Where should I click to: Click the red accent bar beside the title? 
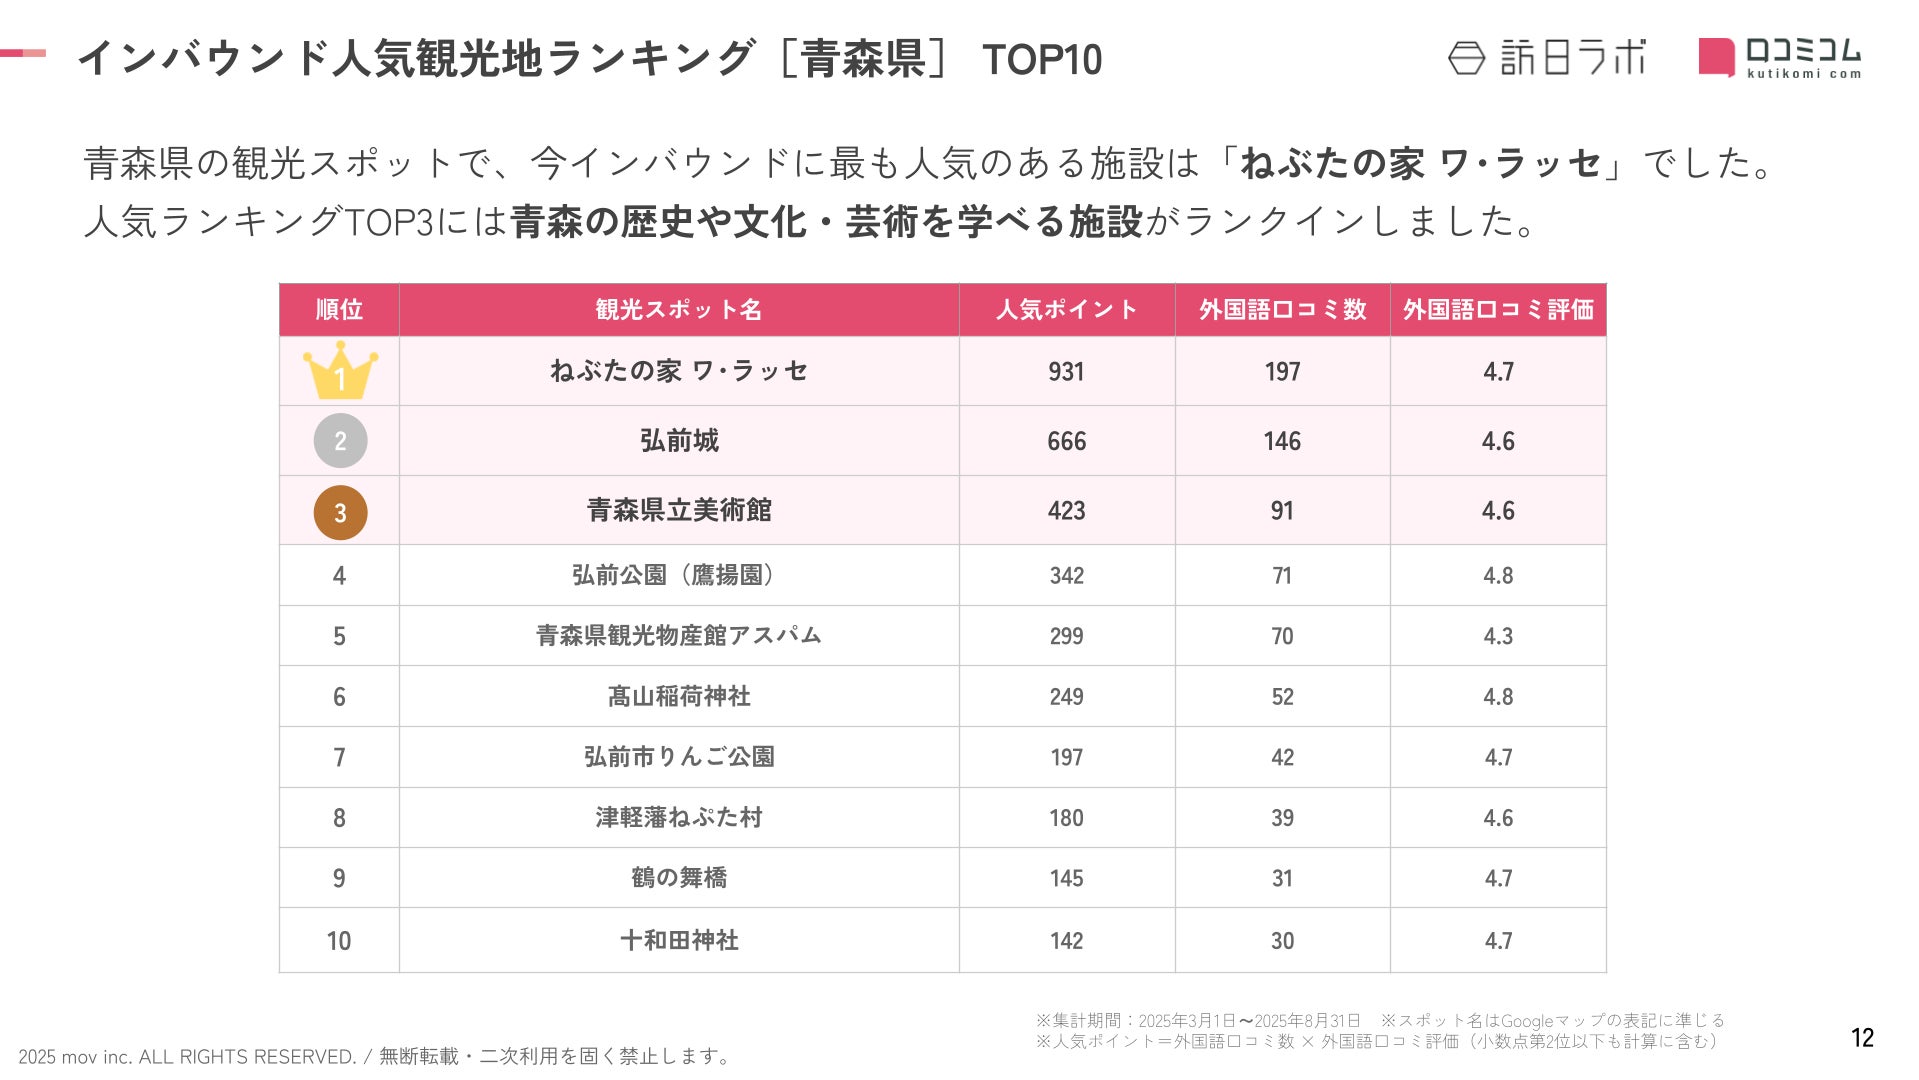23,53
